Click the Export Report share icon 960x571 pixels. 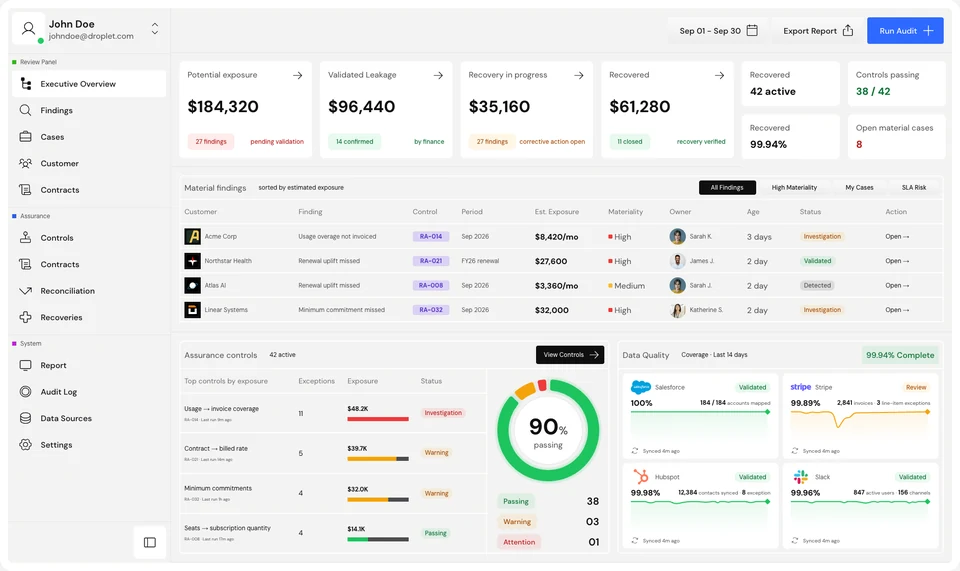pyautogui.click(x=848, y=30)
